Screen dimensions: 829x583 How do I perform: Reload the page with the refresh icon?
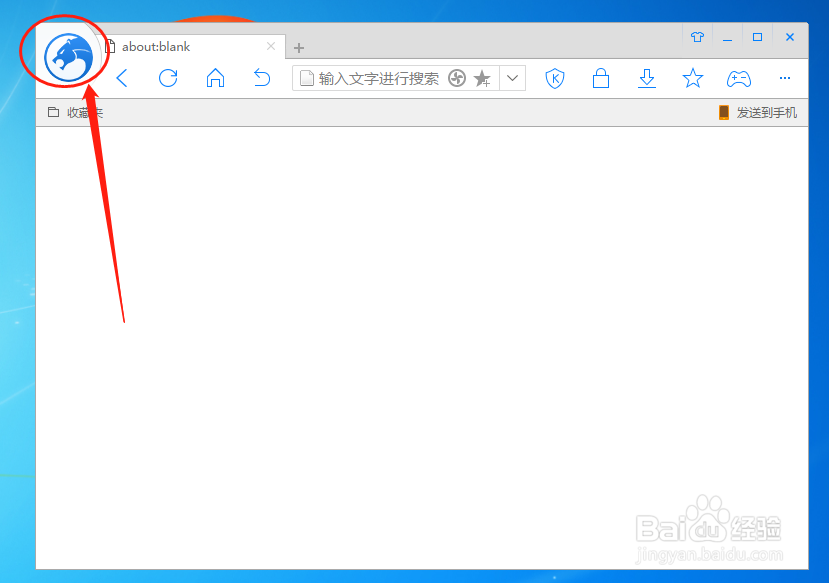pos(168,78)
